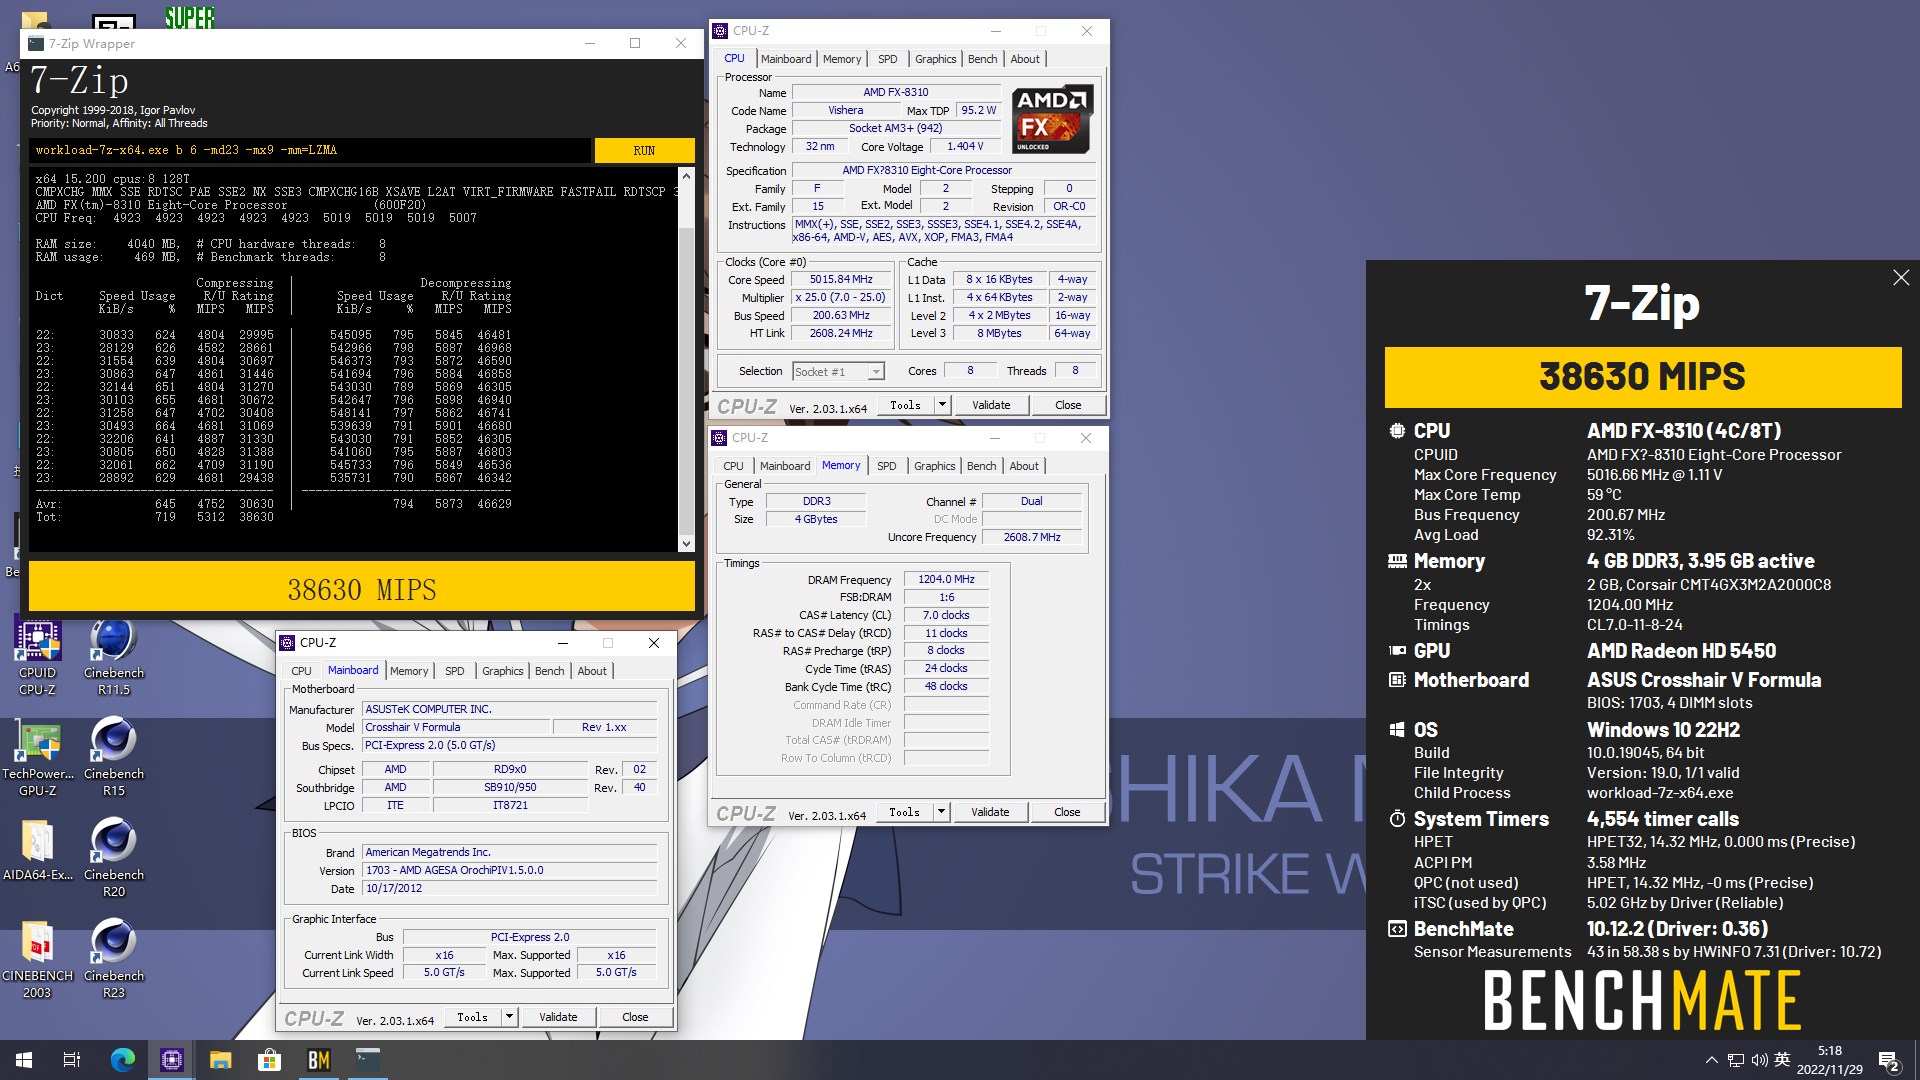Click BIOS version 1703 AGESA field
Viewport: 1920px width, 1080px height.
click(509, 870)
